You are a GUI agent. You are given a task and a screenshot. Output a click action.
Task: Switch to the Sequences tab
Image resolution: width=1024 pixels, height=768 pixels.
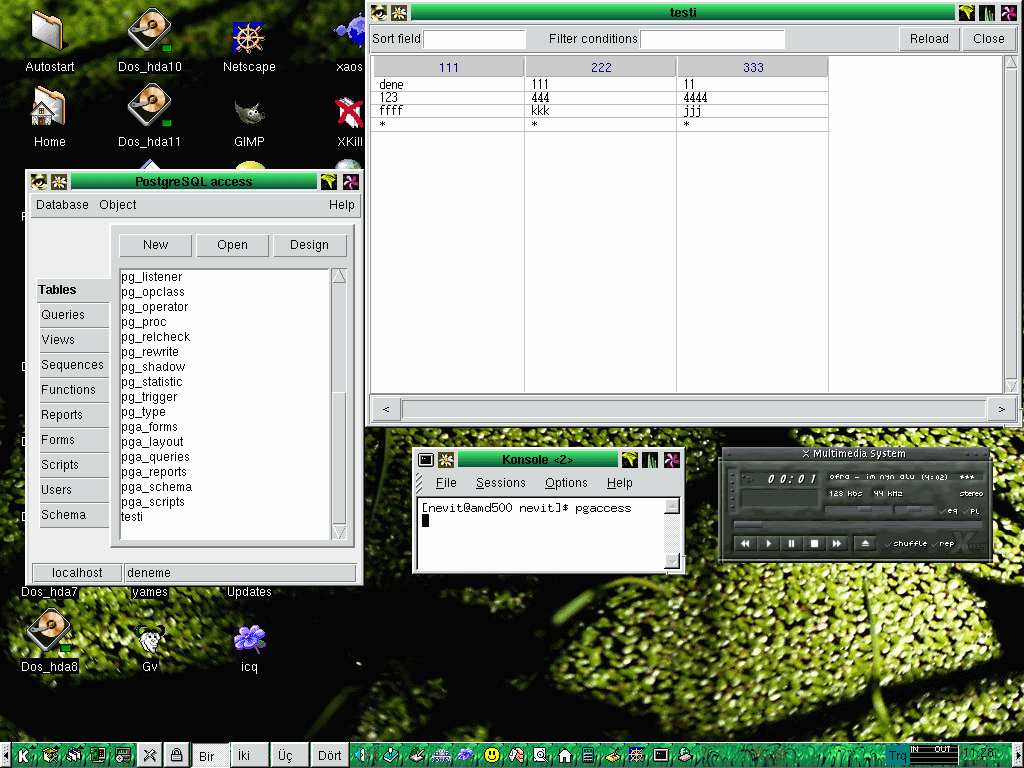click(x=73, y=365)
